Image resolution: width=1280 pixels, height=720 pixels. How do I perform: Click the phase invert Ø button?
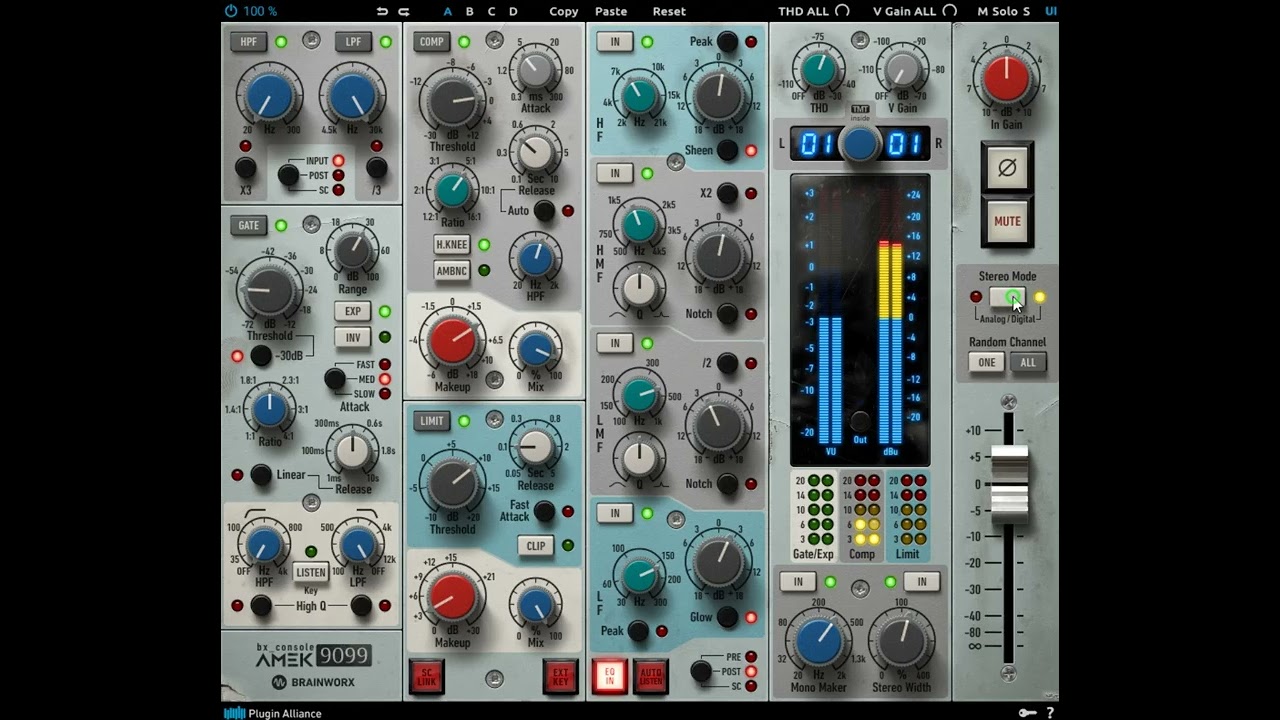coord(1007,168)
